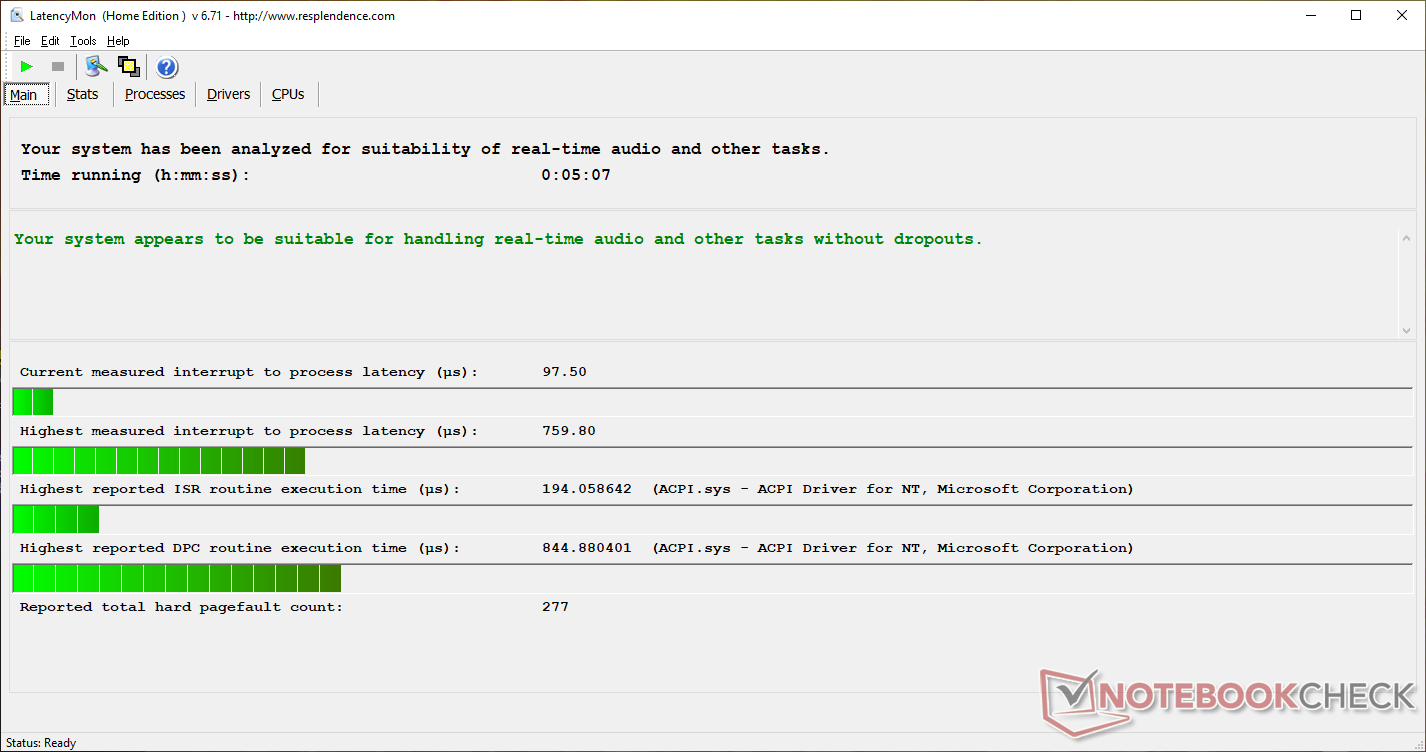Image resolution: width=1426 pixels, height=752 pixels.
Task: Click 'Reported total hard pagefault count' label
Action: pos(181,607)
